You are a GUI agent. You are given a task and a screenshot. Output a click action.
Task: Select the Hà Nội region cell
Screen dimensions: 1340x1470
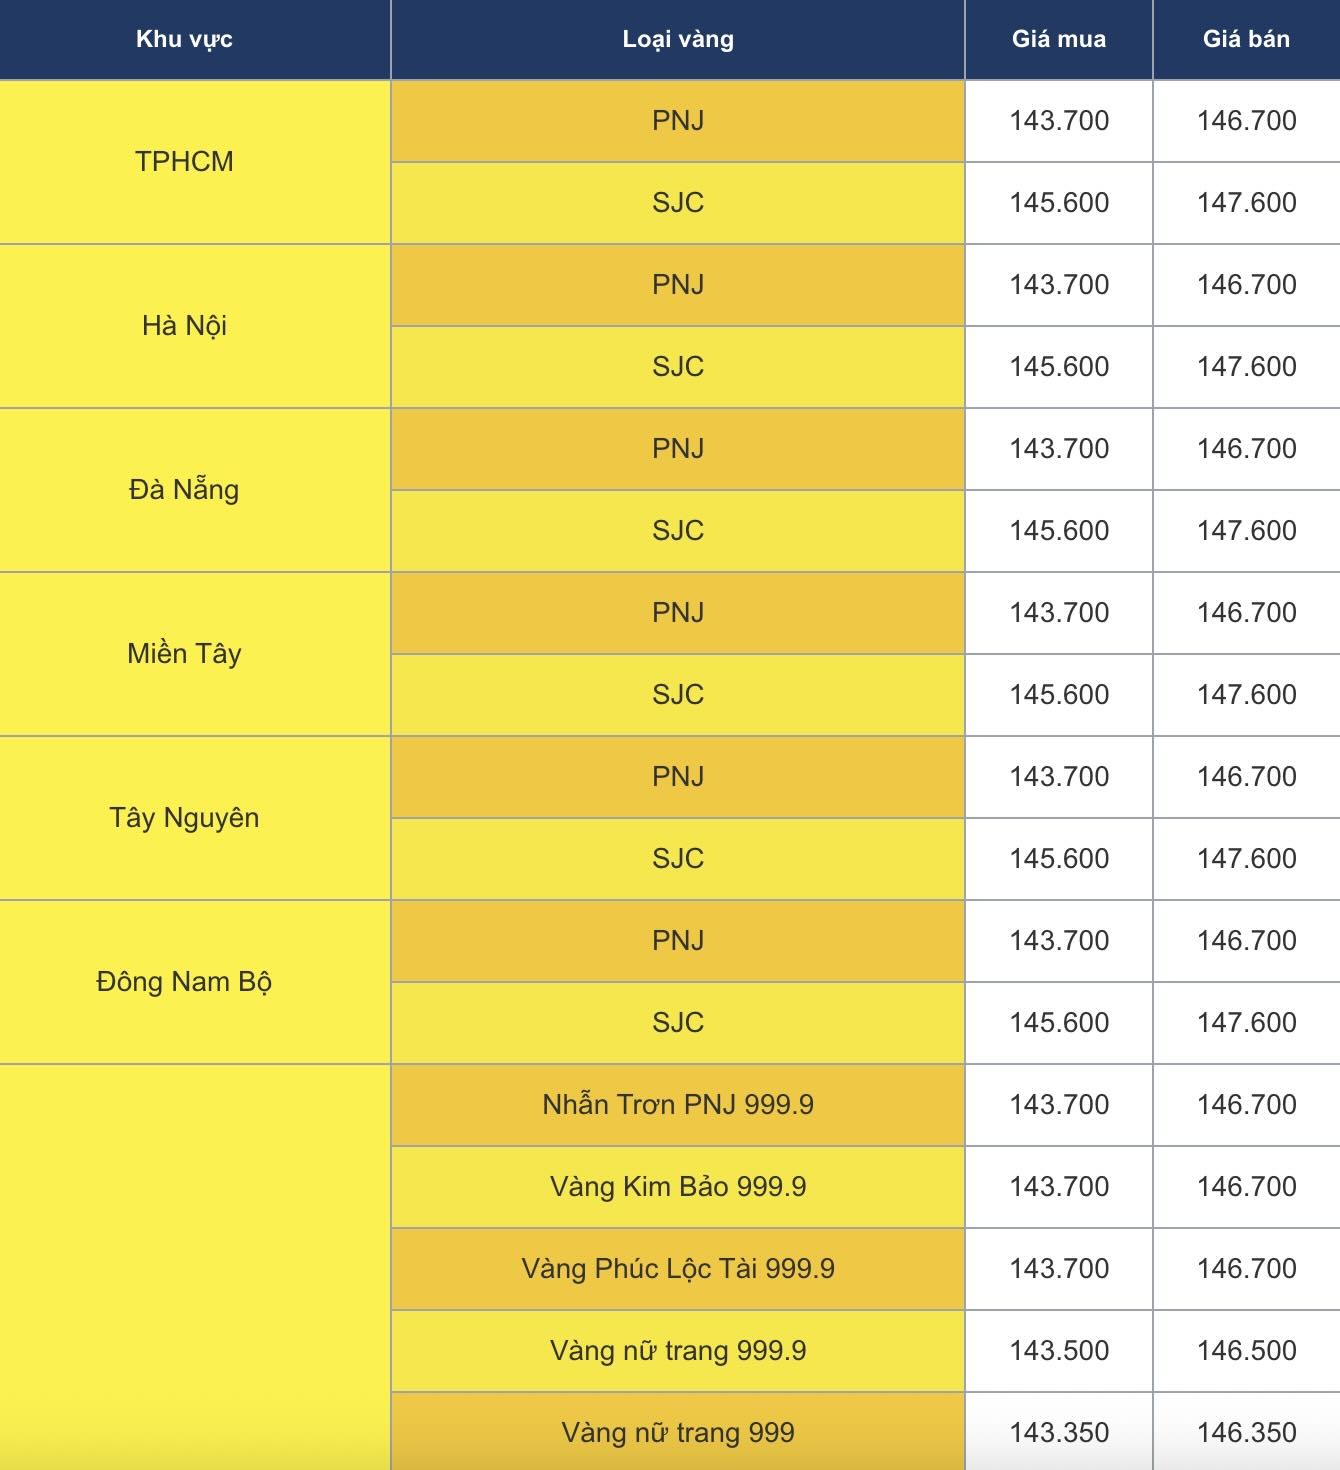coord(184,325)
